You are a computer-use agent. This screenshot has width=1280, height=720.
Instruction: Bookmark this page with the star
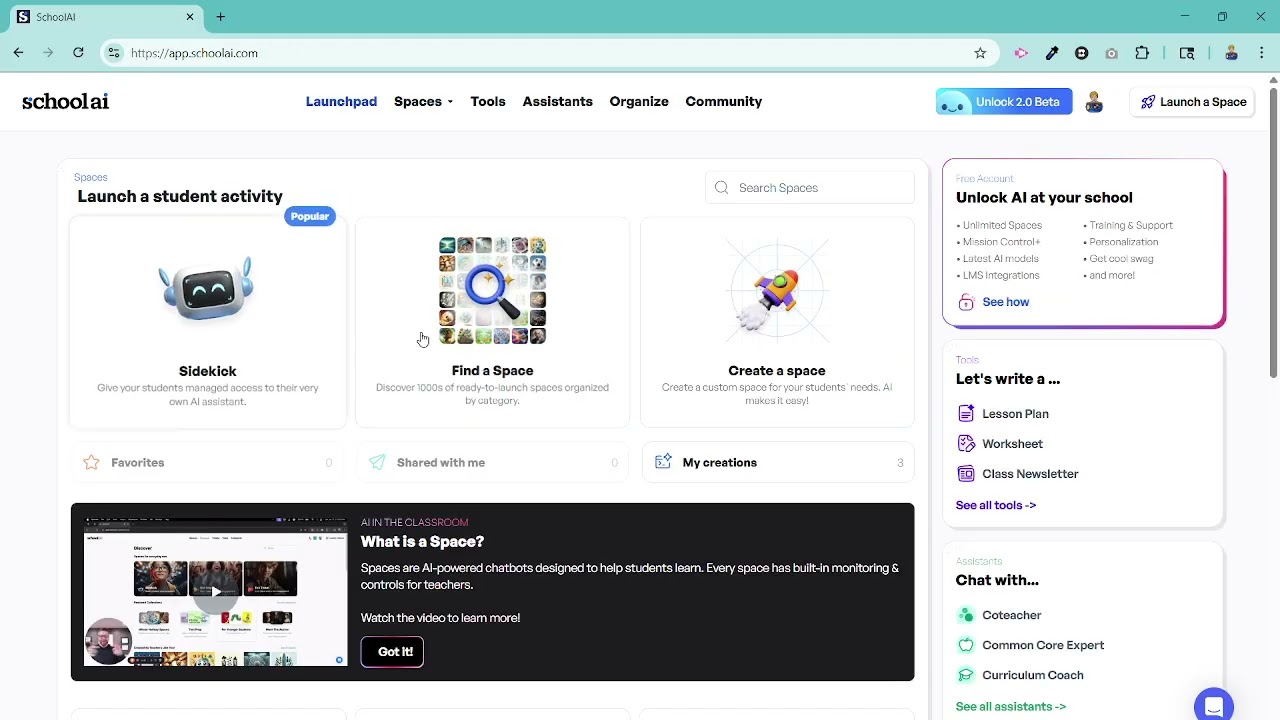(x=980, y=53)
